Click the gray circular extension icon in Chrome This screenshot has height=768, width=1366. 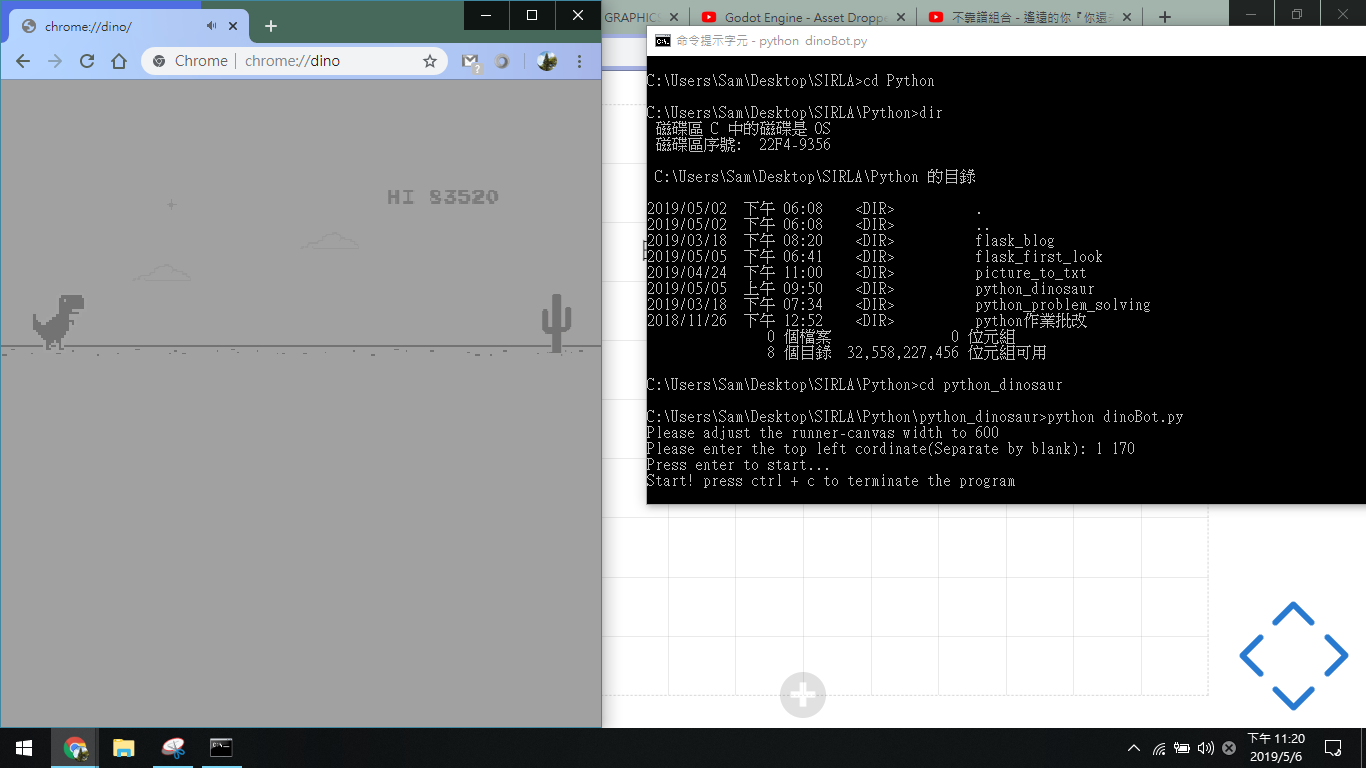tap(502, 61)
